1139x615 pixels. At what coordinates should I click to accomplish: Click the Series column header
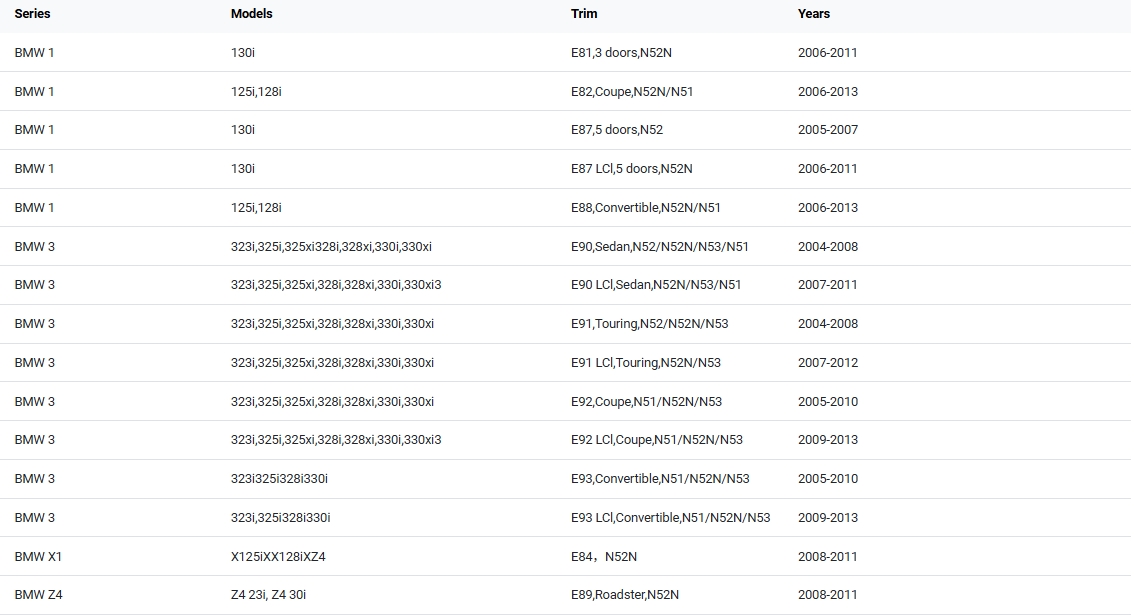coord(32,14)
